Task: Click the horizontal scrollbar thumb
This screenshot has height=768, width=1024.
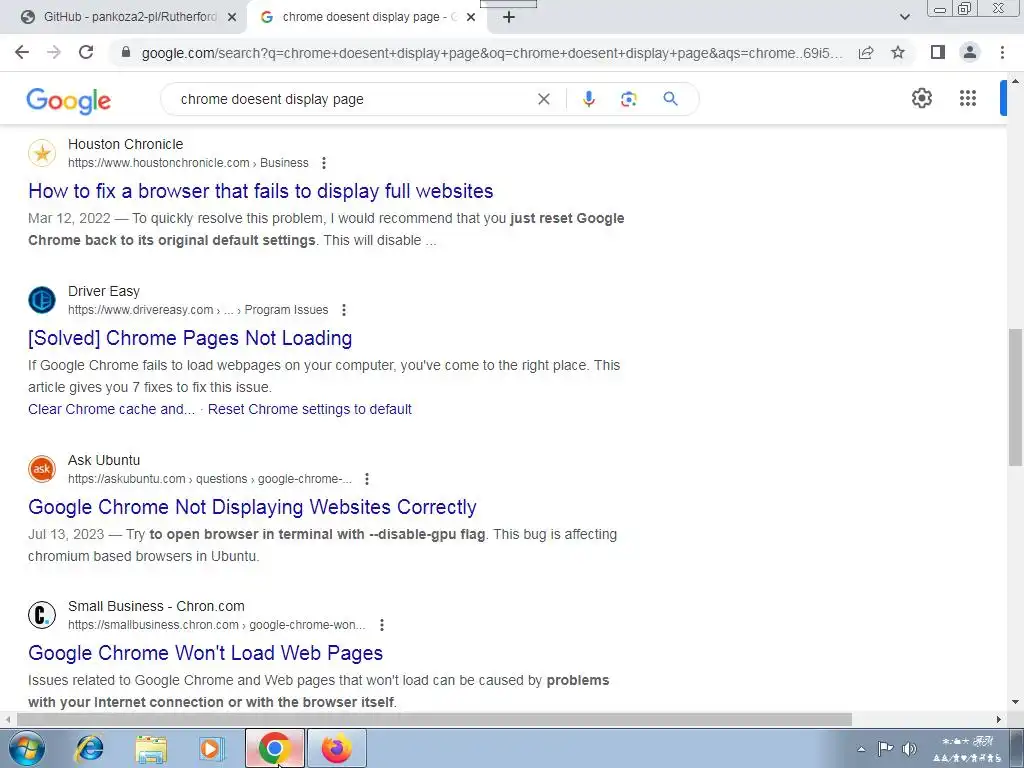Action: coord(434,719)
